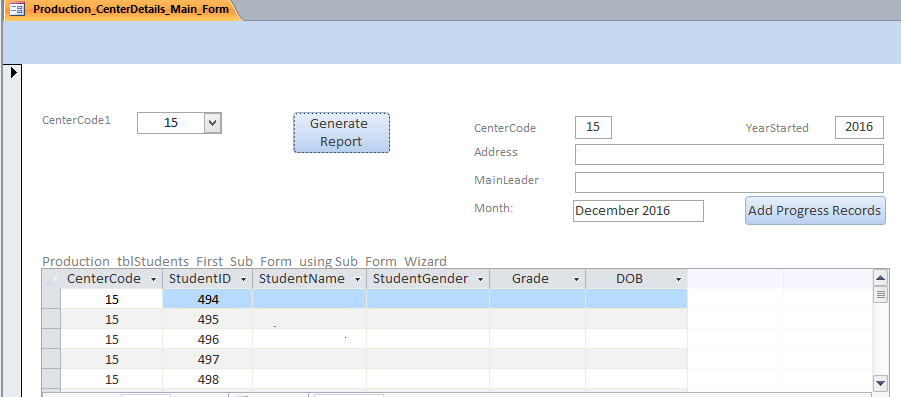
Task: Click the Add Progress Records button
Action: tap(815, 210)
